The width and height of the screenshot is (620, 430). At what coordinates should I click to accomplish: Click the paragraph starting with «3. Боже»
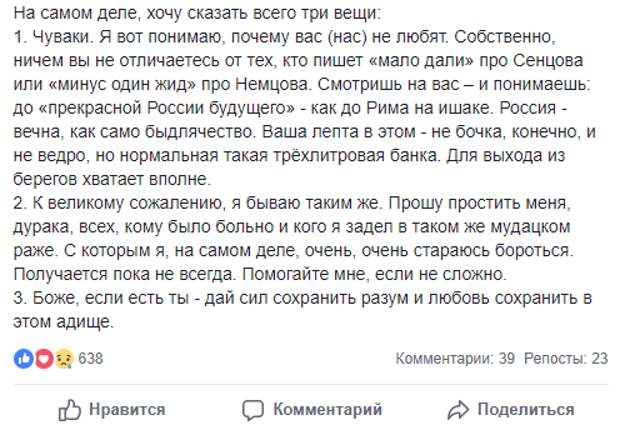(x=300, y=300)
